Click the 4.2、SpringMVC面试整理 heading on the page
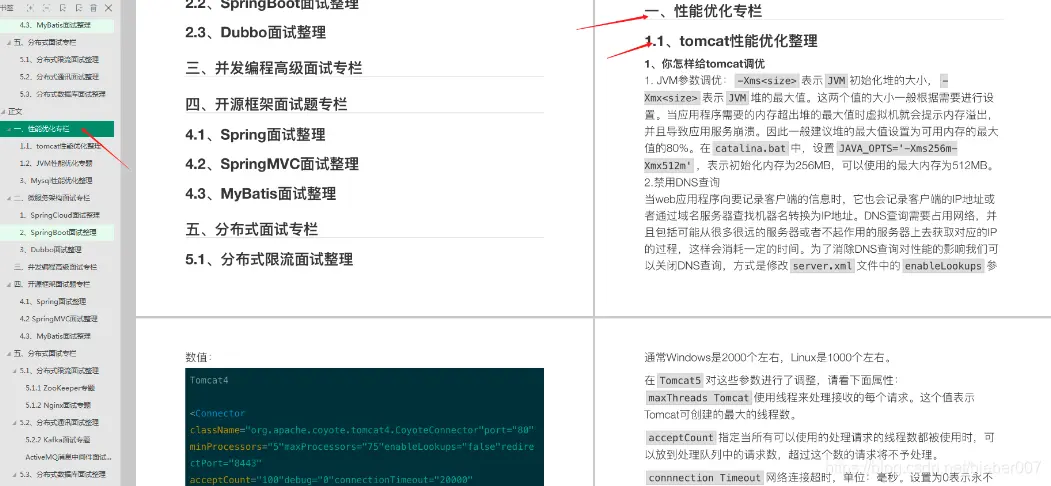This screenshot has width=1051, height=486. point(272,165)
